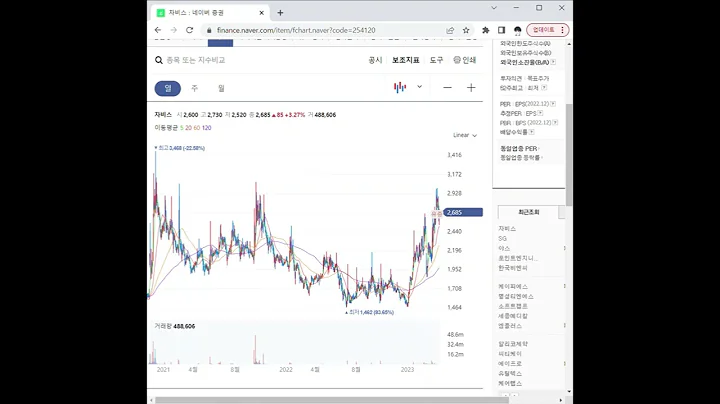Open the 보조지표 indicators menu
Screen dimensions: 720x404
(406, 60)
